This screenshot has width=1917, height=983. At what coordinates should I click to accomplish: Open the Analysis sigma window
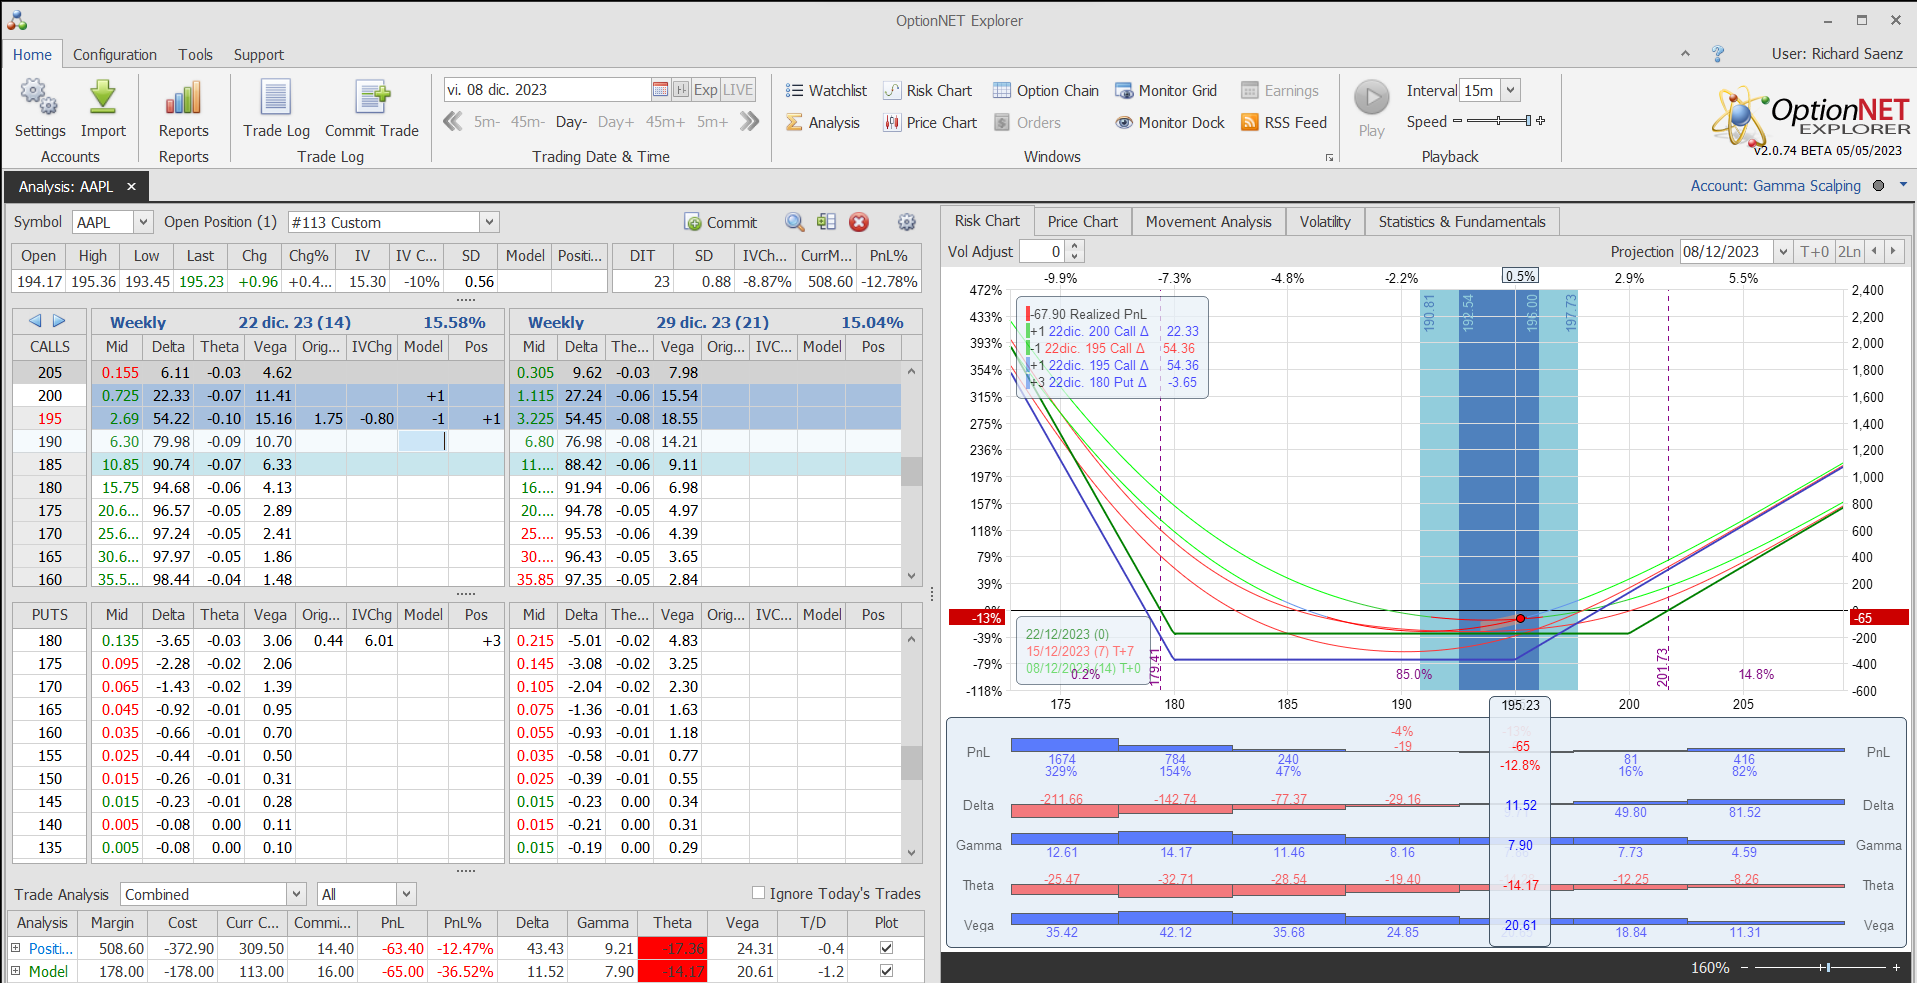[823, 123]
